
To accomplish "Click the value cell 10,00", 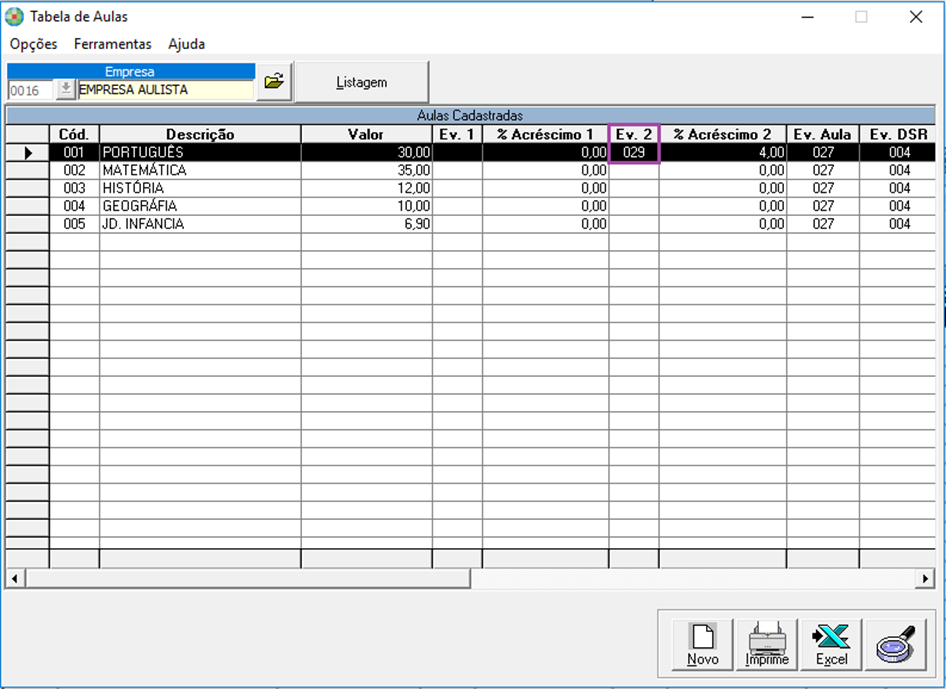I will point(366,206).
